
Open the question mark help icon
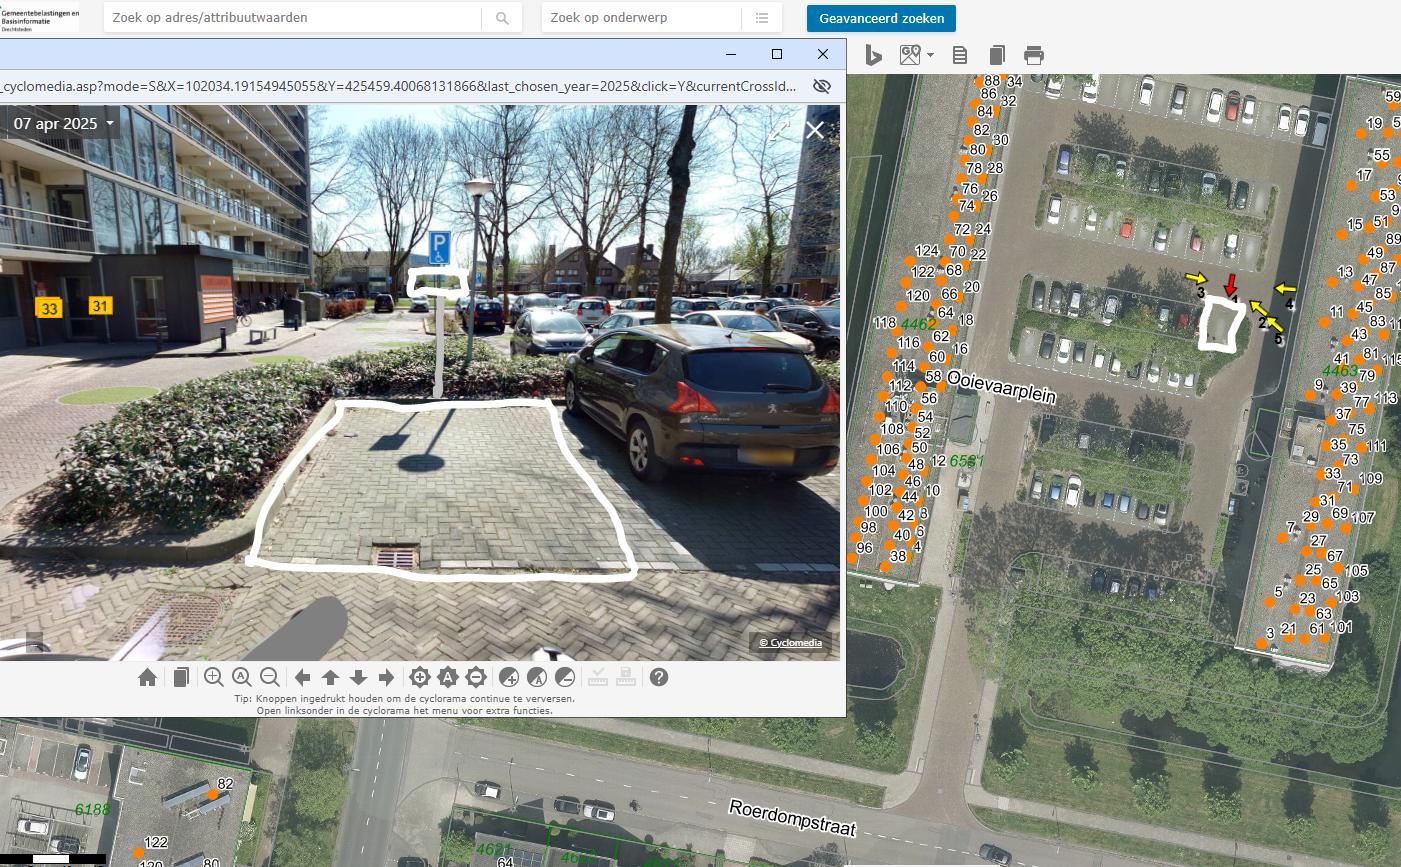(x=658, y=677)
